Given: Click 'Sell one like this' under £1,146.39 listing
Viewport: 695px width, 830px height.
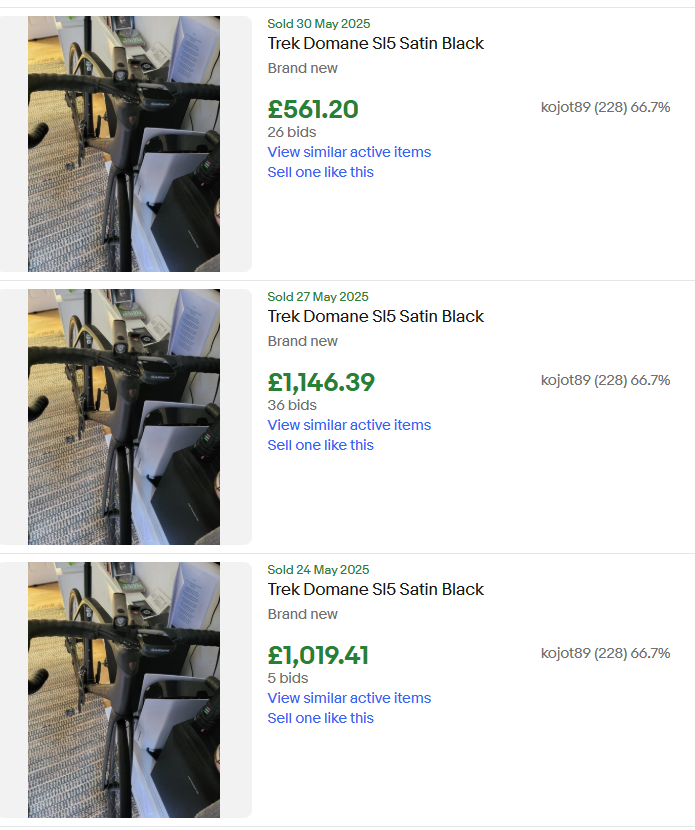Looking at the screenshot, I should tap(320, 445).
